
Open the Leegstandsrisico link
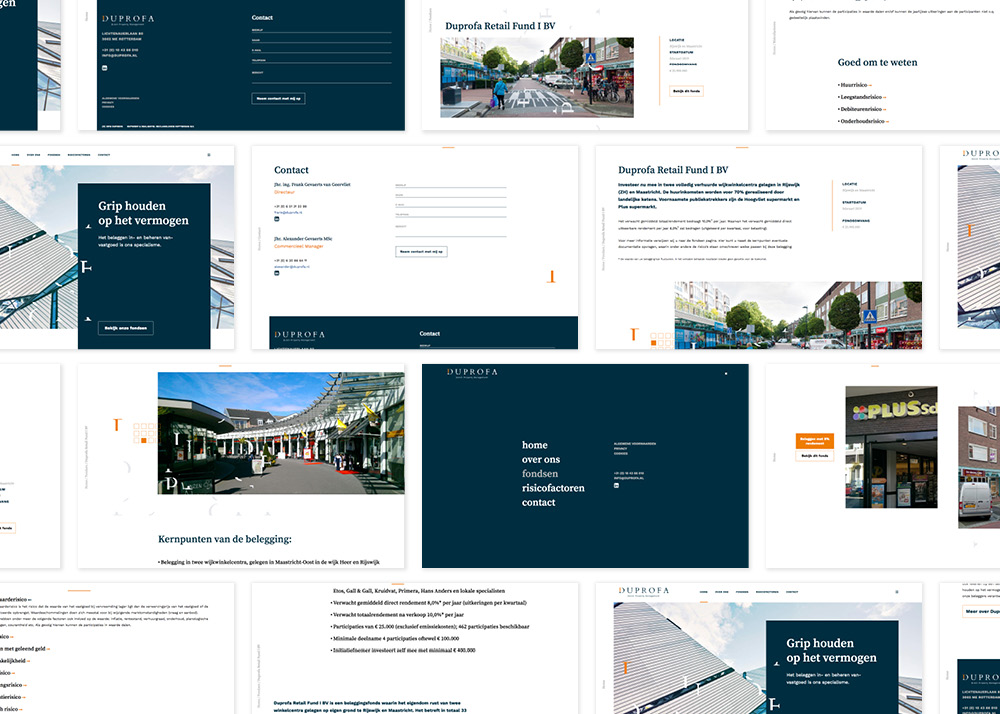click(x=862, y=97)
